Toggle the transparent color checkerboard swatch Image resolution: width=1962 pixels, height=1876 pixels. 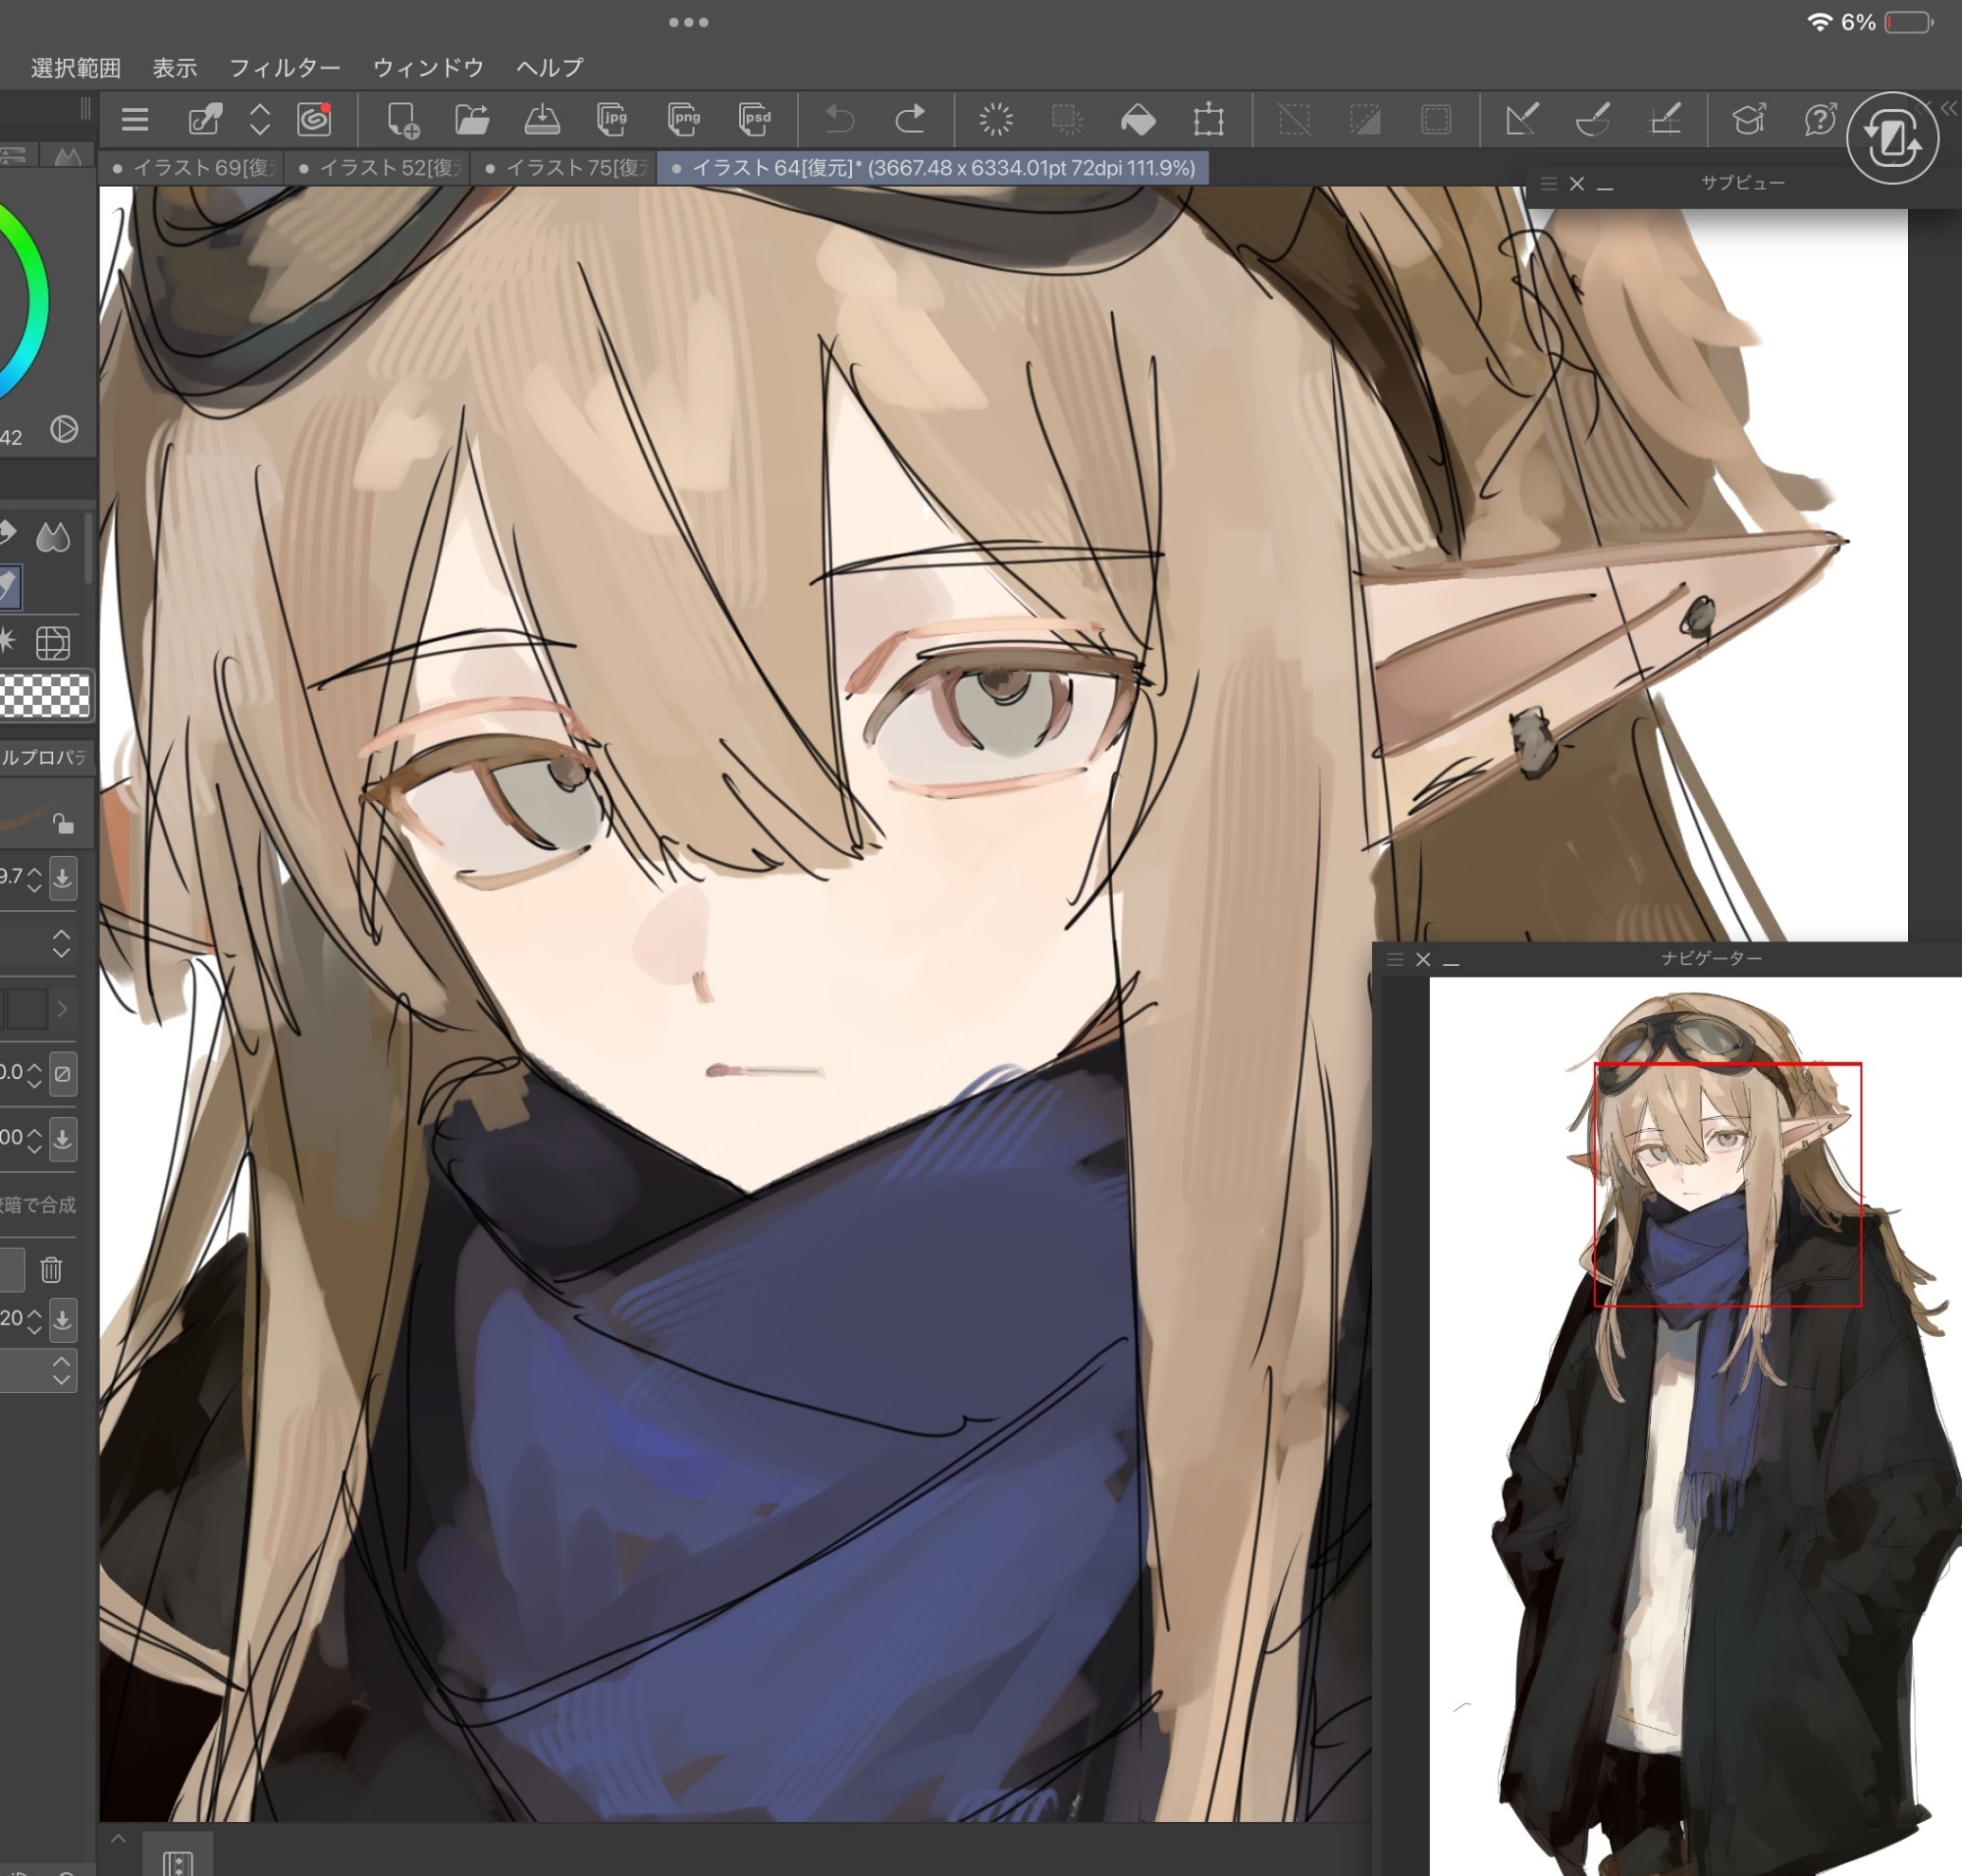pos(45,695)
